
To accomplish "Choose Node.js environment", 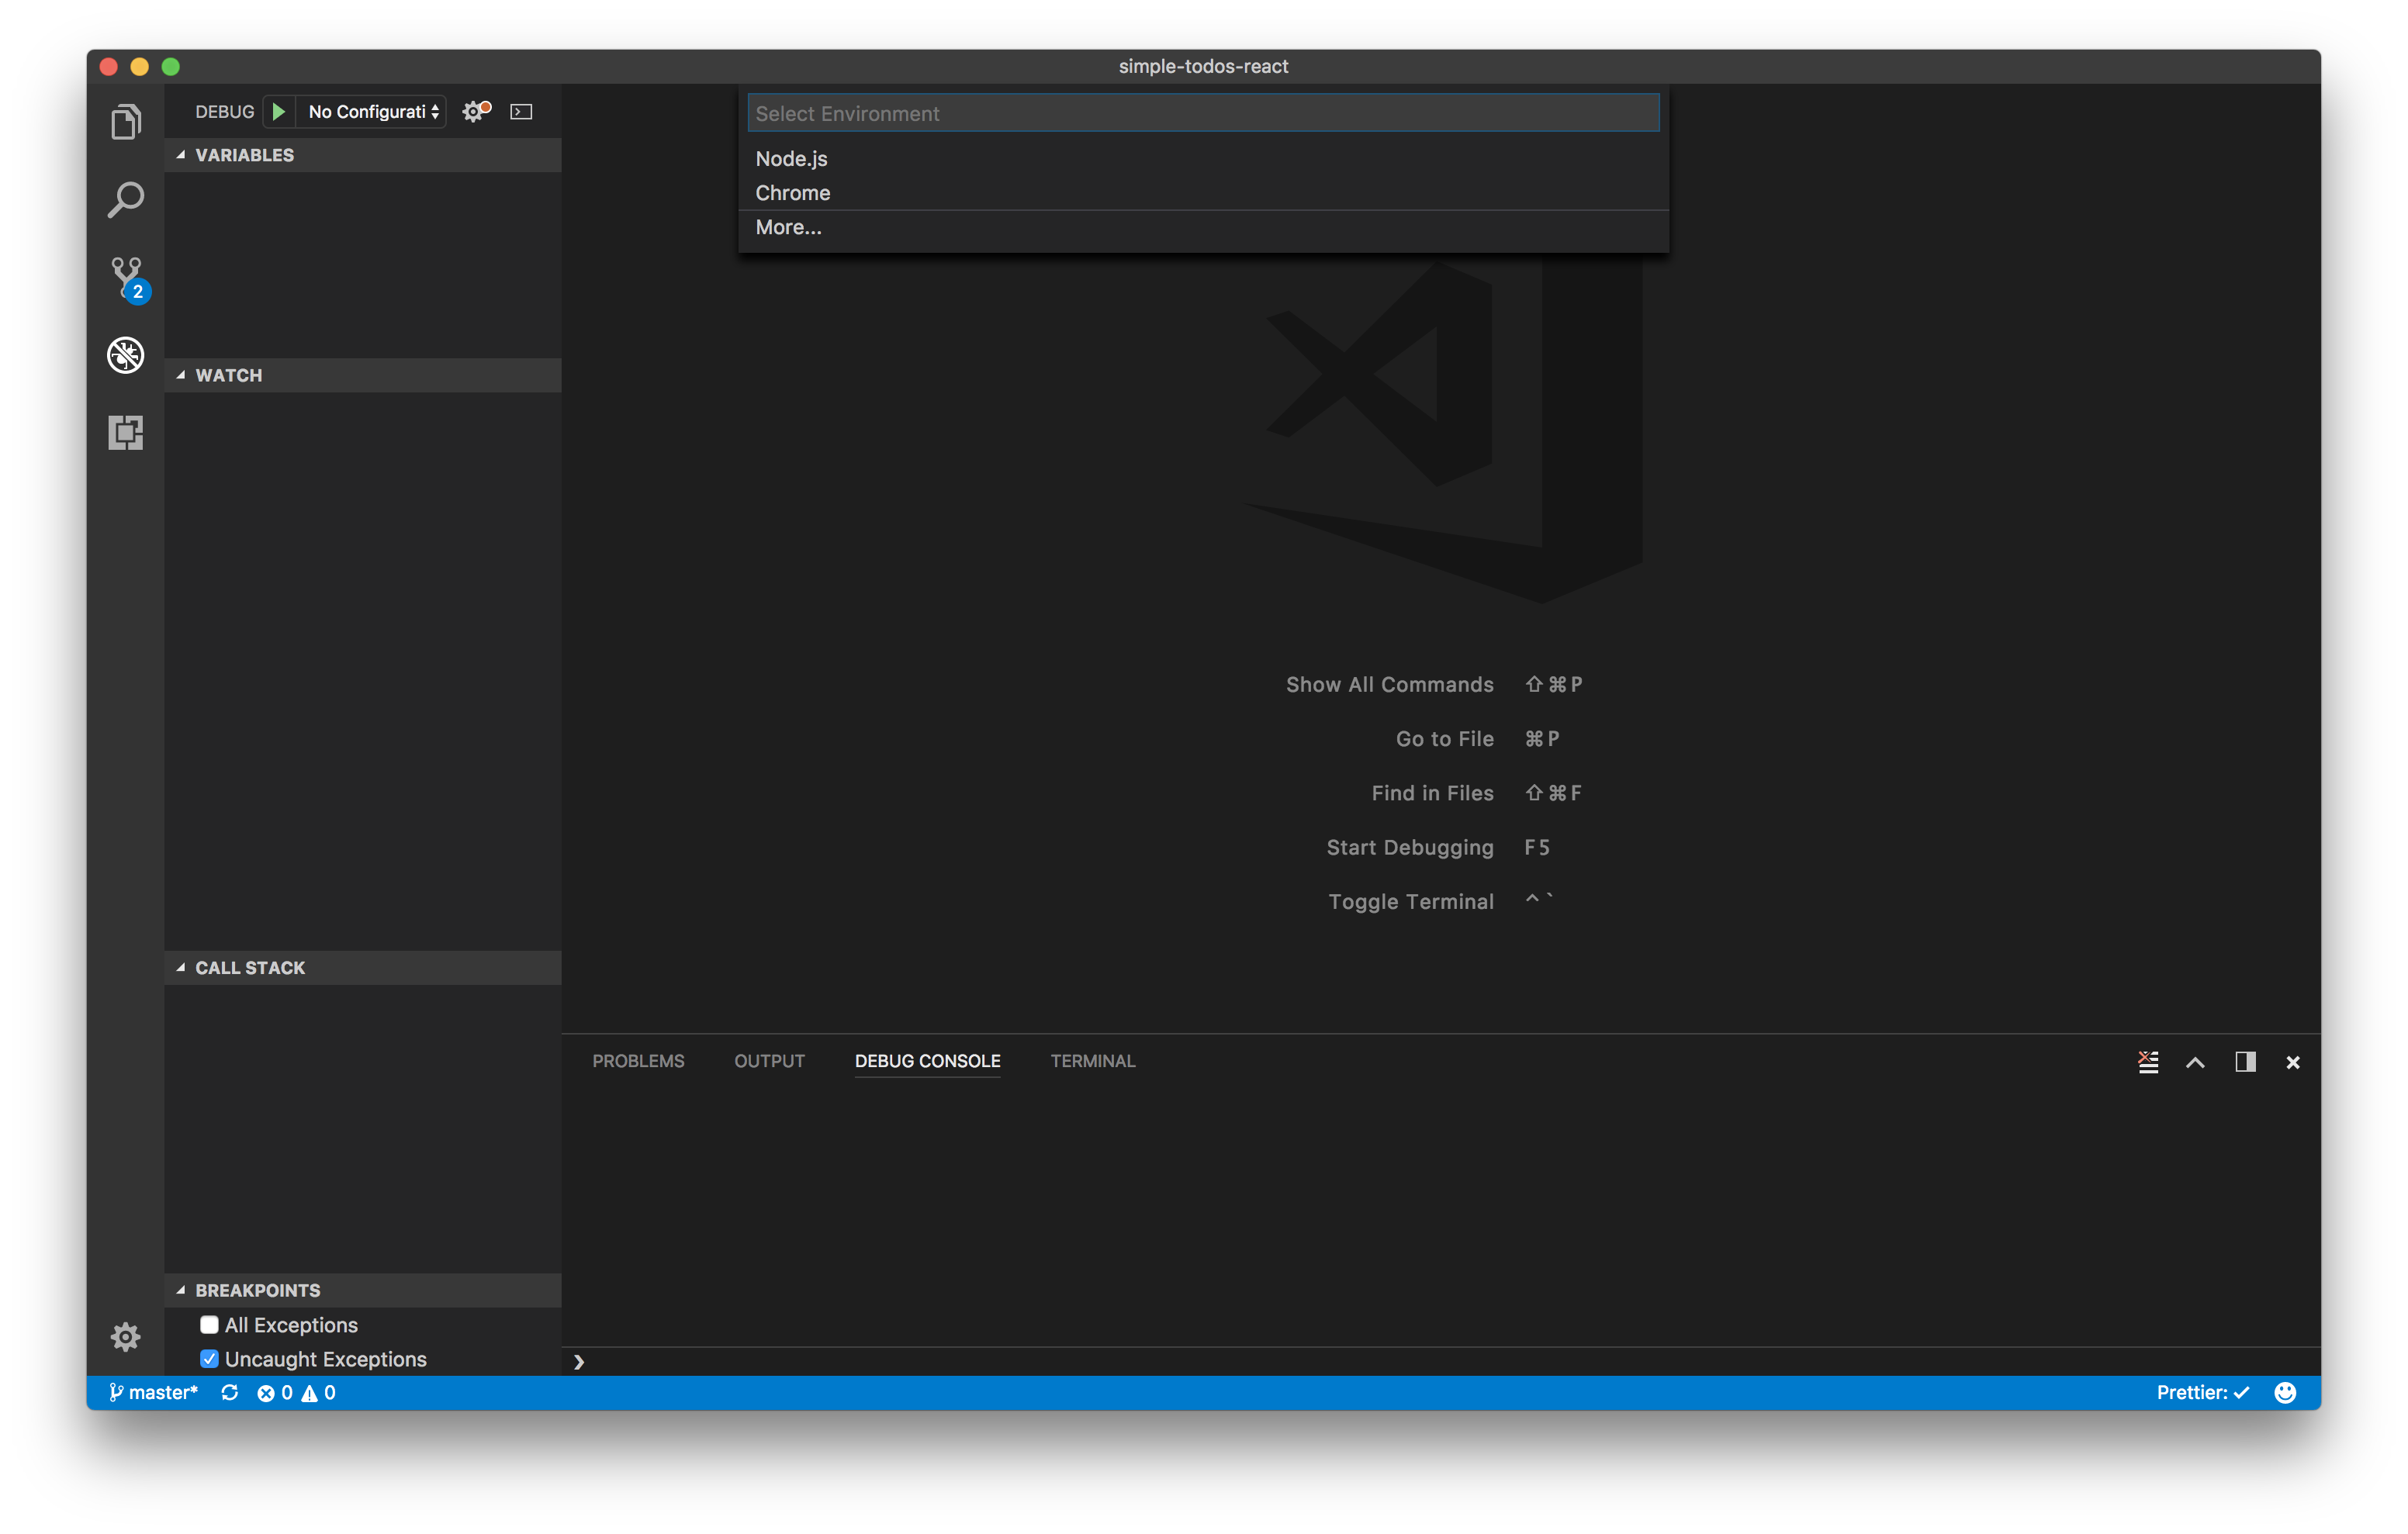I will coord(1203,158).
